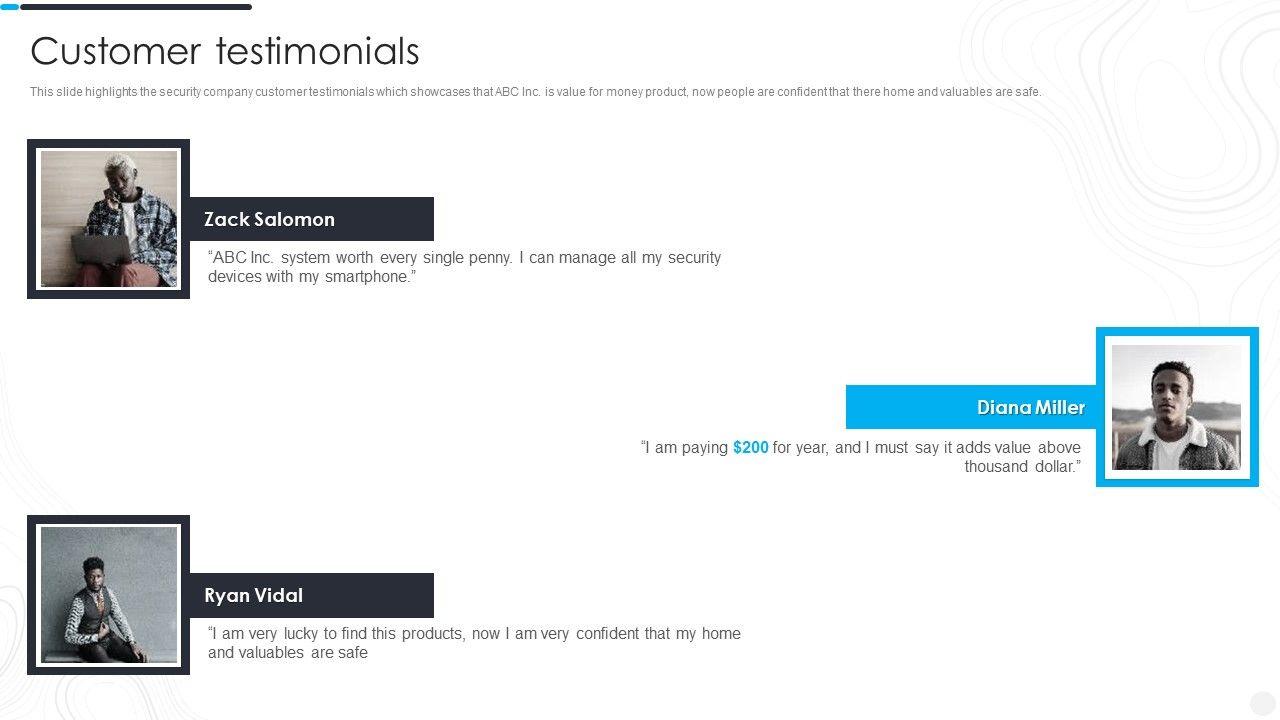
Task: Click the highlighted $200 amount
Action: (x=750, y=448)
